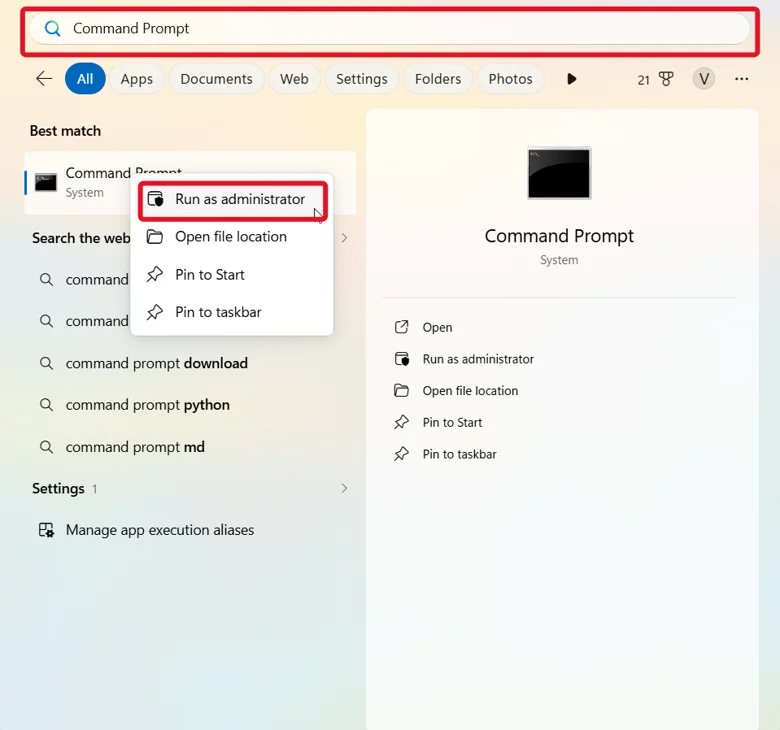Expand the Search the web section chevron
The height and width of the screenshot is (730, 780).
tap(344, 238)
